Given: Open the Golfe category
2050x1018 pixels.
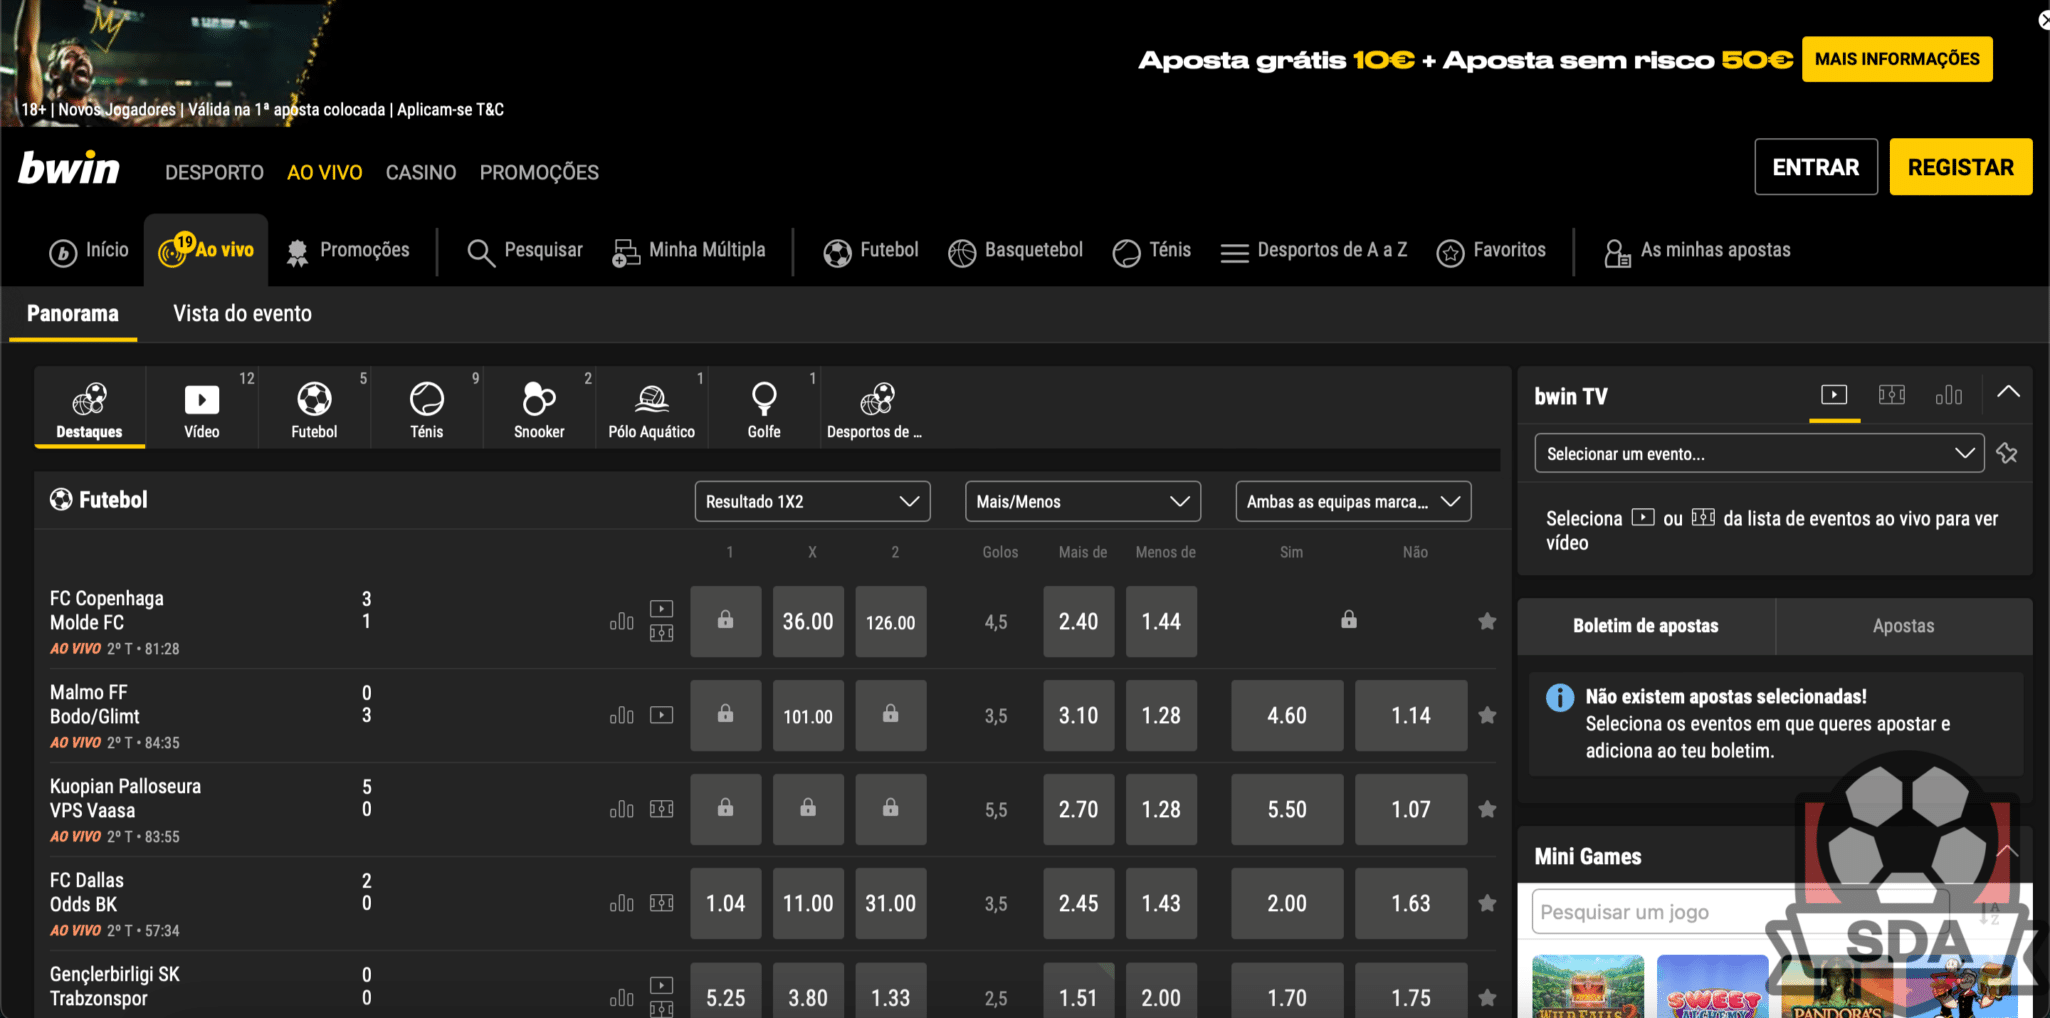Looking at the screenshot, I should point(763,410).
